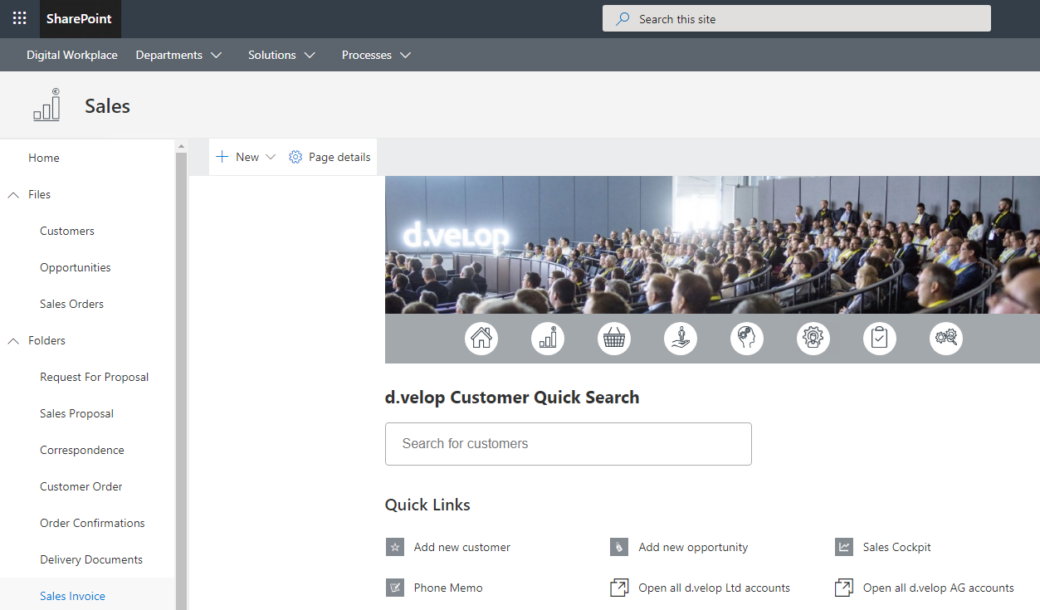1040x610 pixels.
Task: Open Customers in left navigation
Action: pos(67,231)
